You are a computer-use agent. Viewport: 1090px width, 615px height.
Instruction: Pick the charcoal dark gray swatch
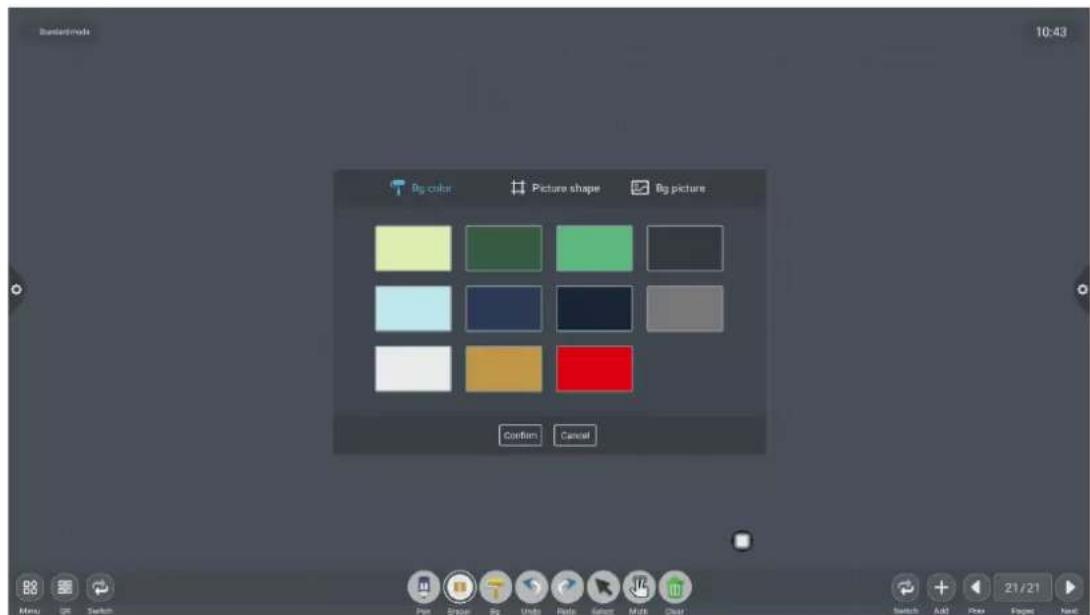pos(685,248)
